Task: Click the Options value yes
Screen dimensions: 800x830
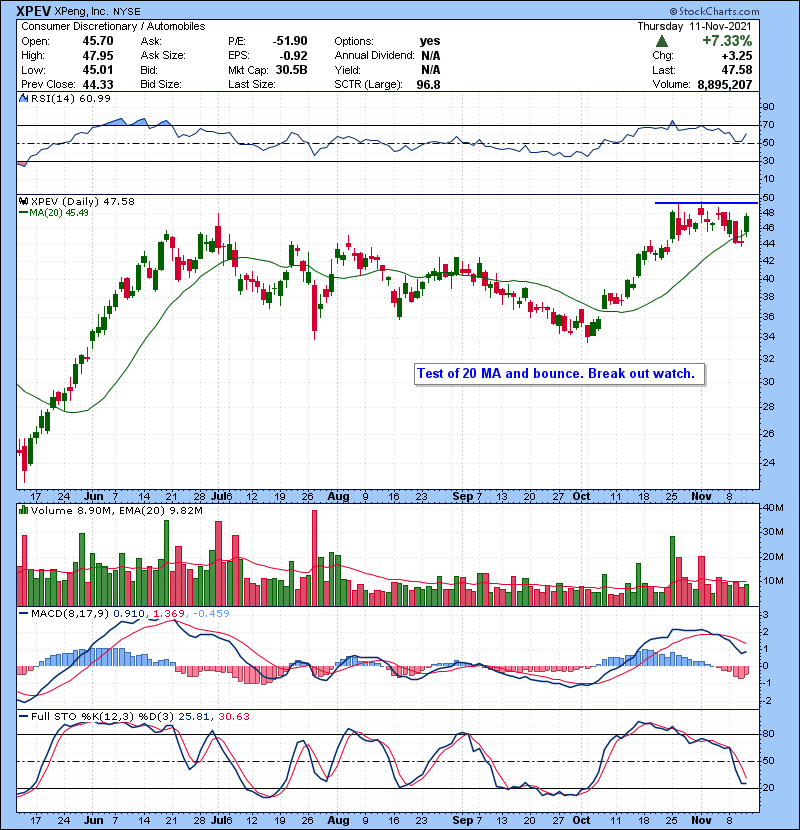Action: [430, 41]
